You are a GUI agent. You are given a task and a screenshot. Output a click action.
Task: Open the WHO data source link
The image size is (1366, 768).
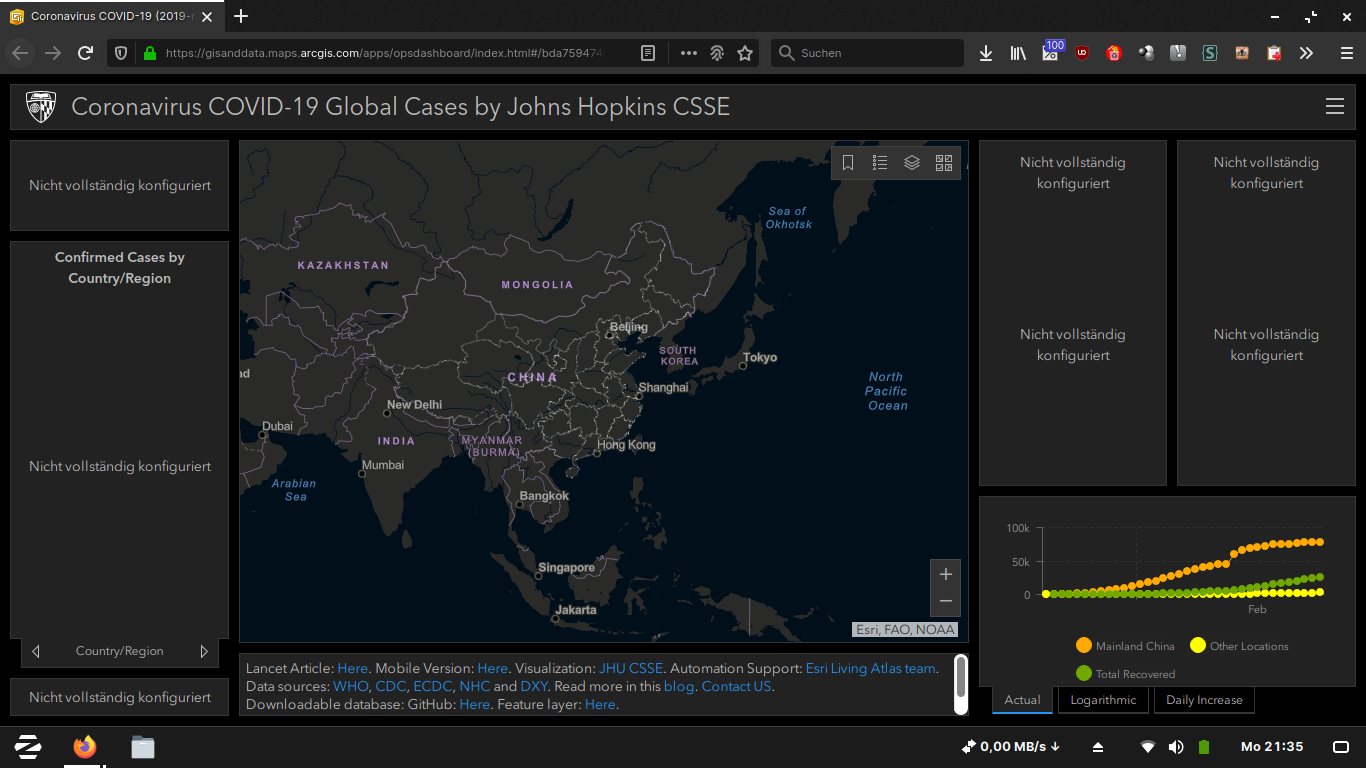(x=351, y=686)
